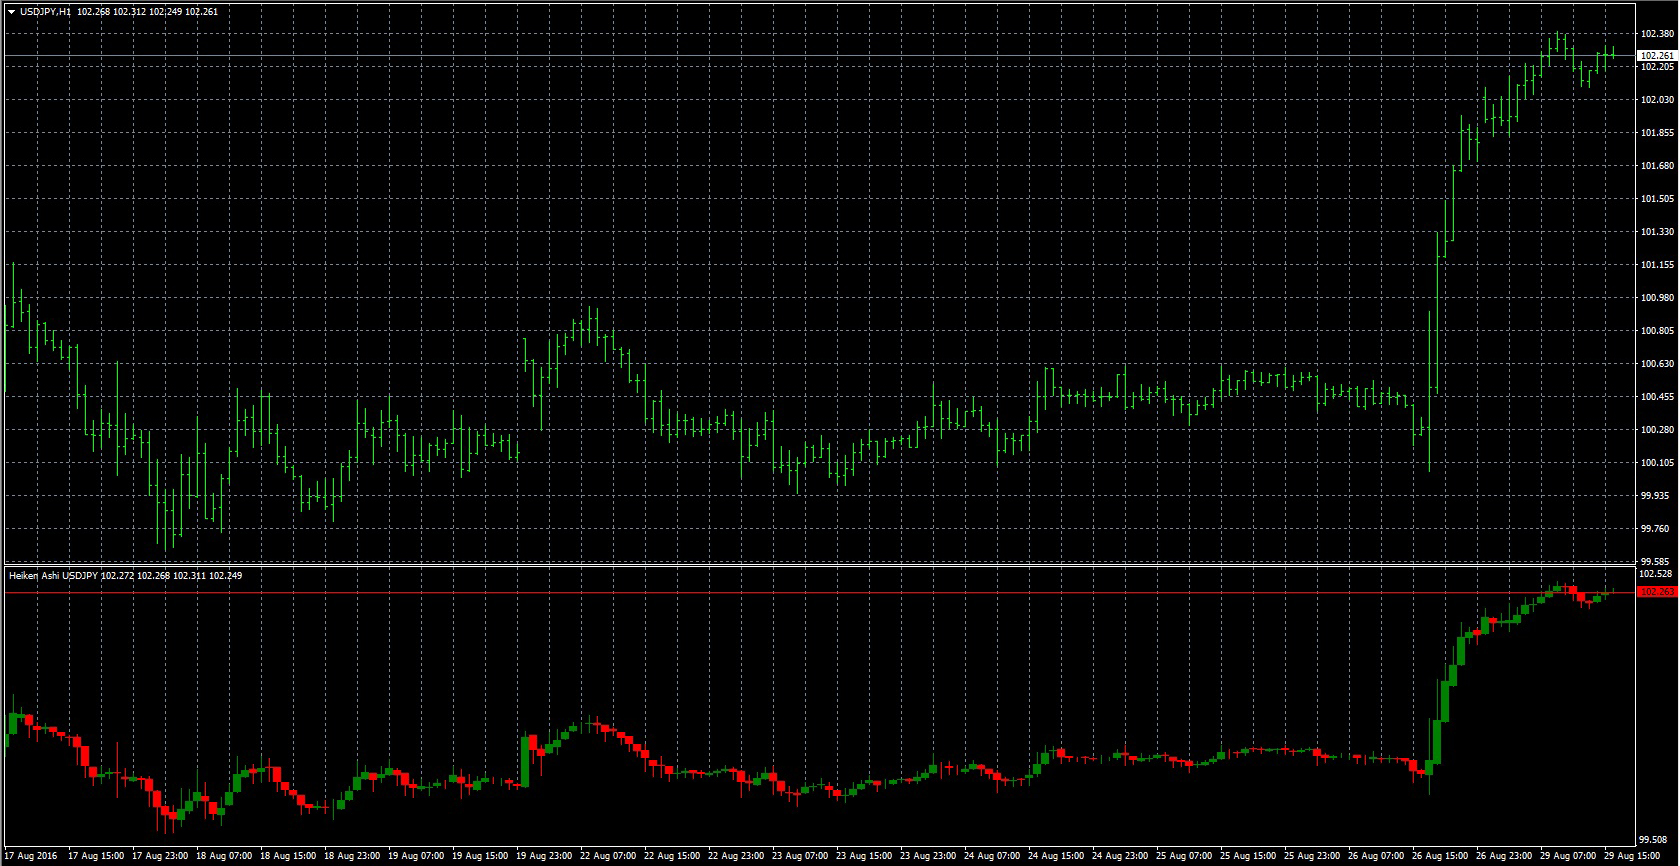Image resolution: width=1680 pixels, height=866 pixels.
Task: Select the 23 Aug 15:00 time label
Action: tap(864, 857)
